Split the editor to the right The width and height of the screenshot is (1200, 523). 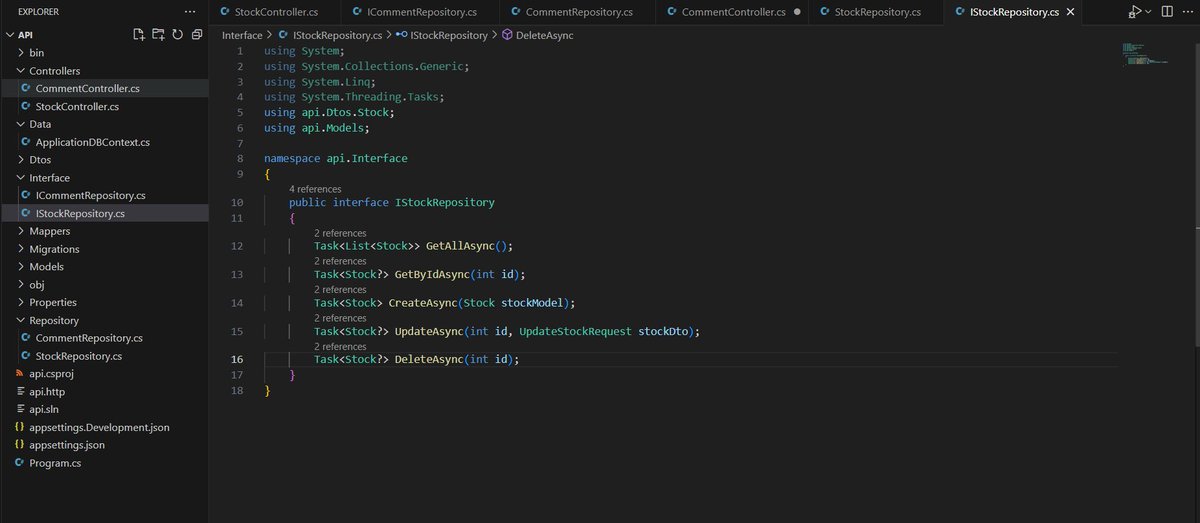click(x=1166, y=12)
